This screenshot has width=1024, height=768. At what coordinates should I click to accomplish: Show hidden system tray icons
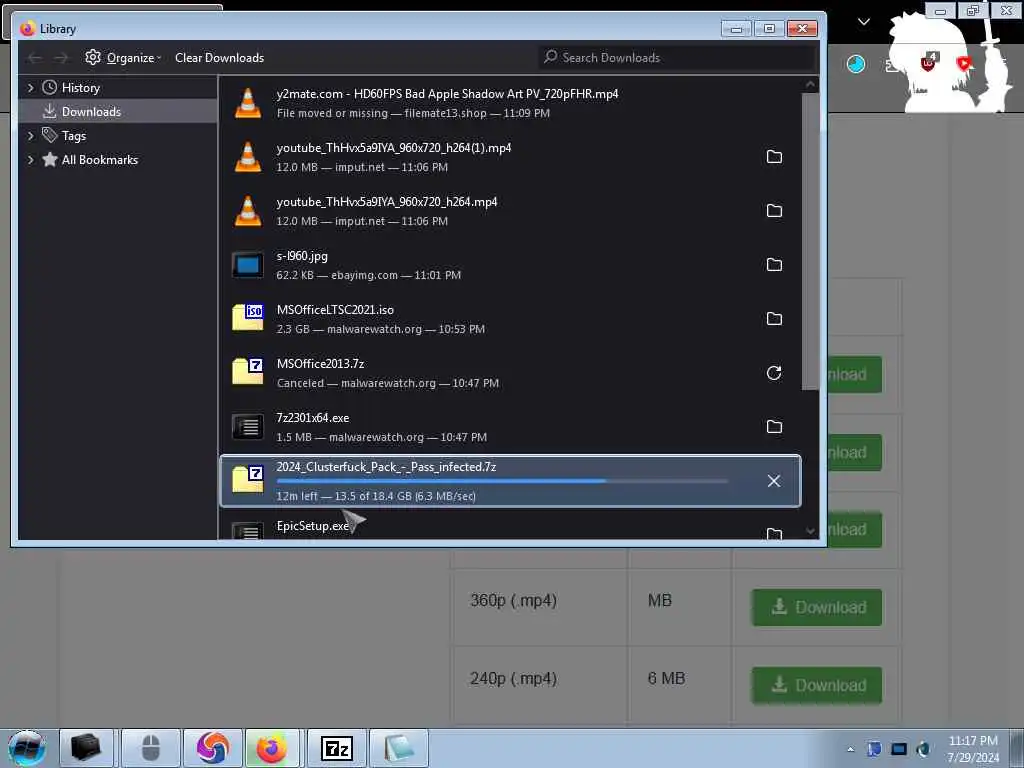[850, 749]
